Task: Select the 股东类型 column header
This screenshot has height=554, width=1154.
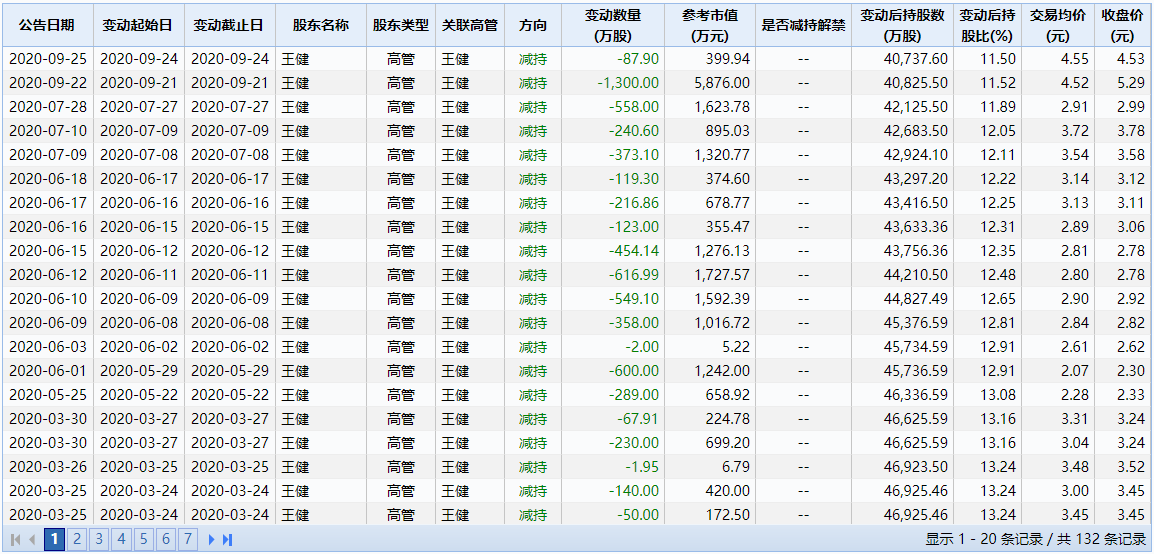Action: [400, 25]
